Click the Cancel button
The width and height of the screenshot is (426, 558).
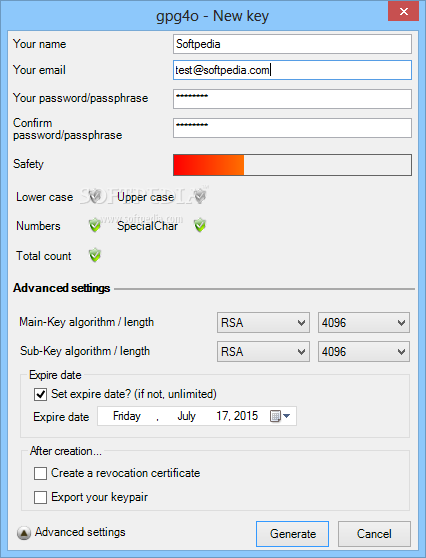tap(374, 534)
